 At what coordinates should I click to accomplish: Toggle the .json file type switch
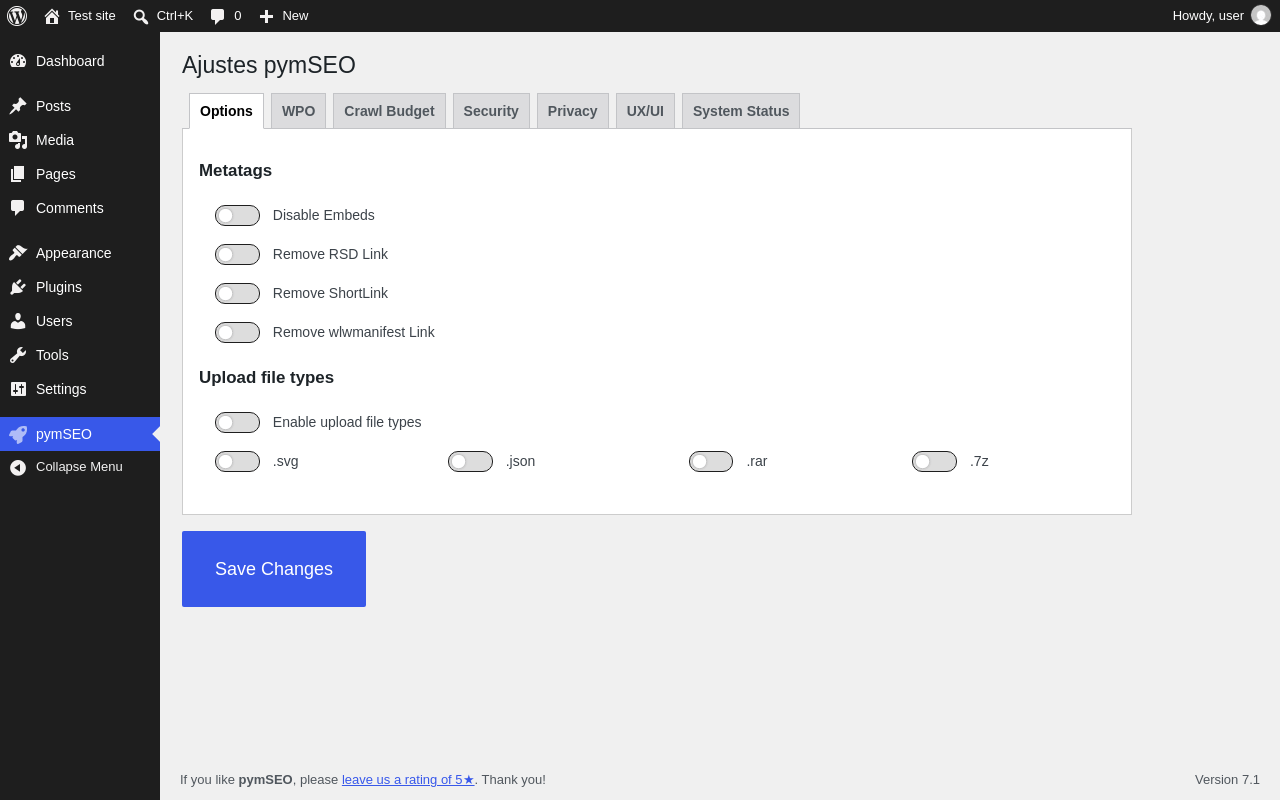[x=470, y=461]
